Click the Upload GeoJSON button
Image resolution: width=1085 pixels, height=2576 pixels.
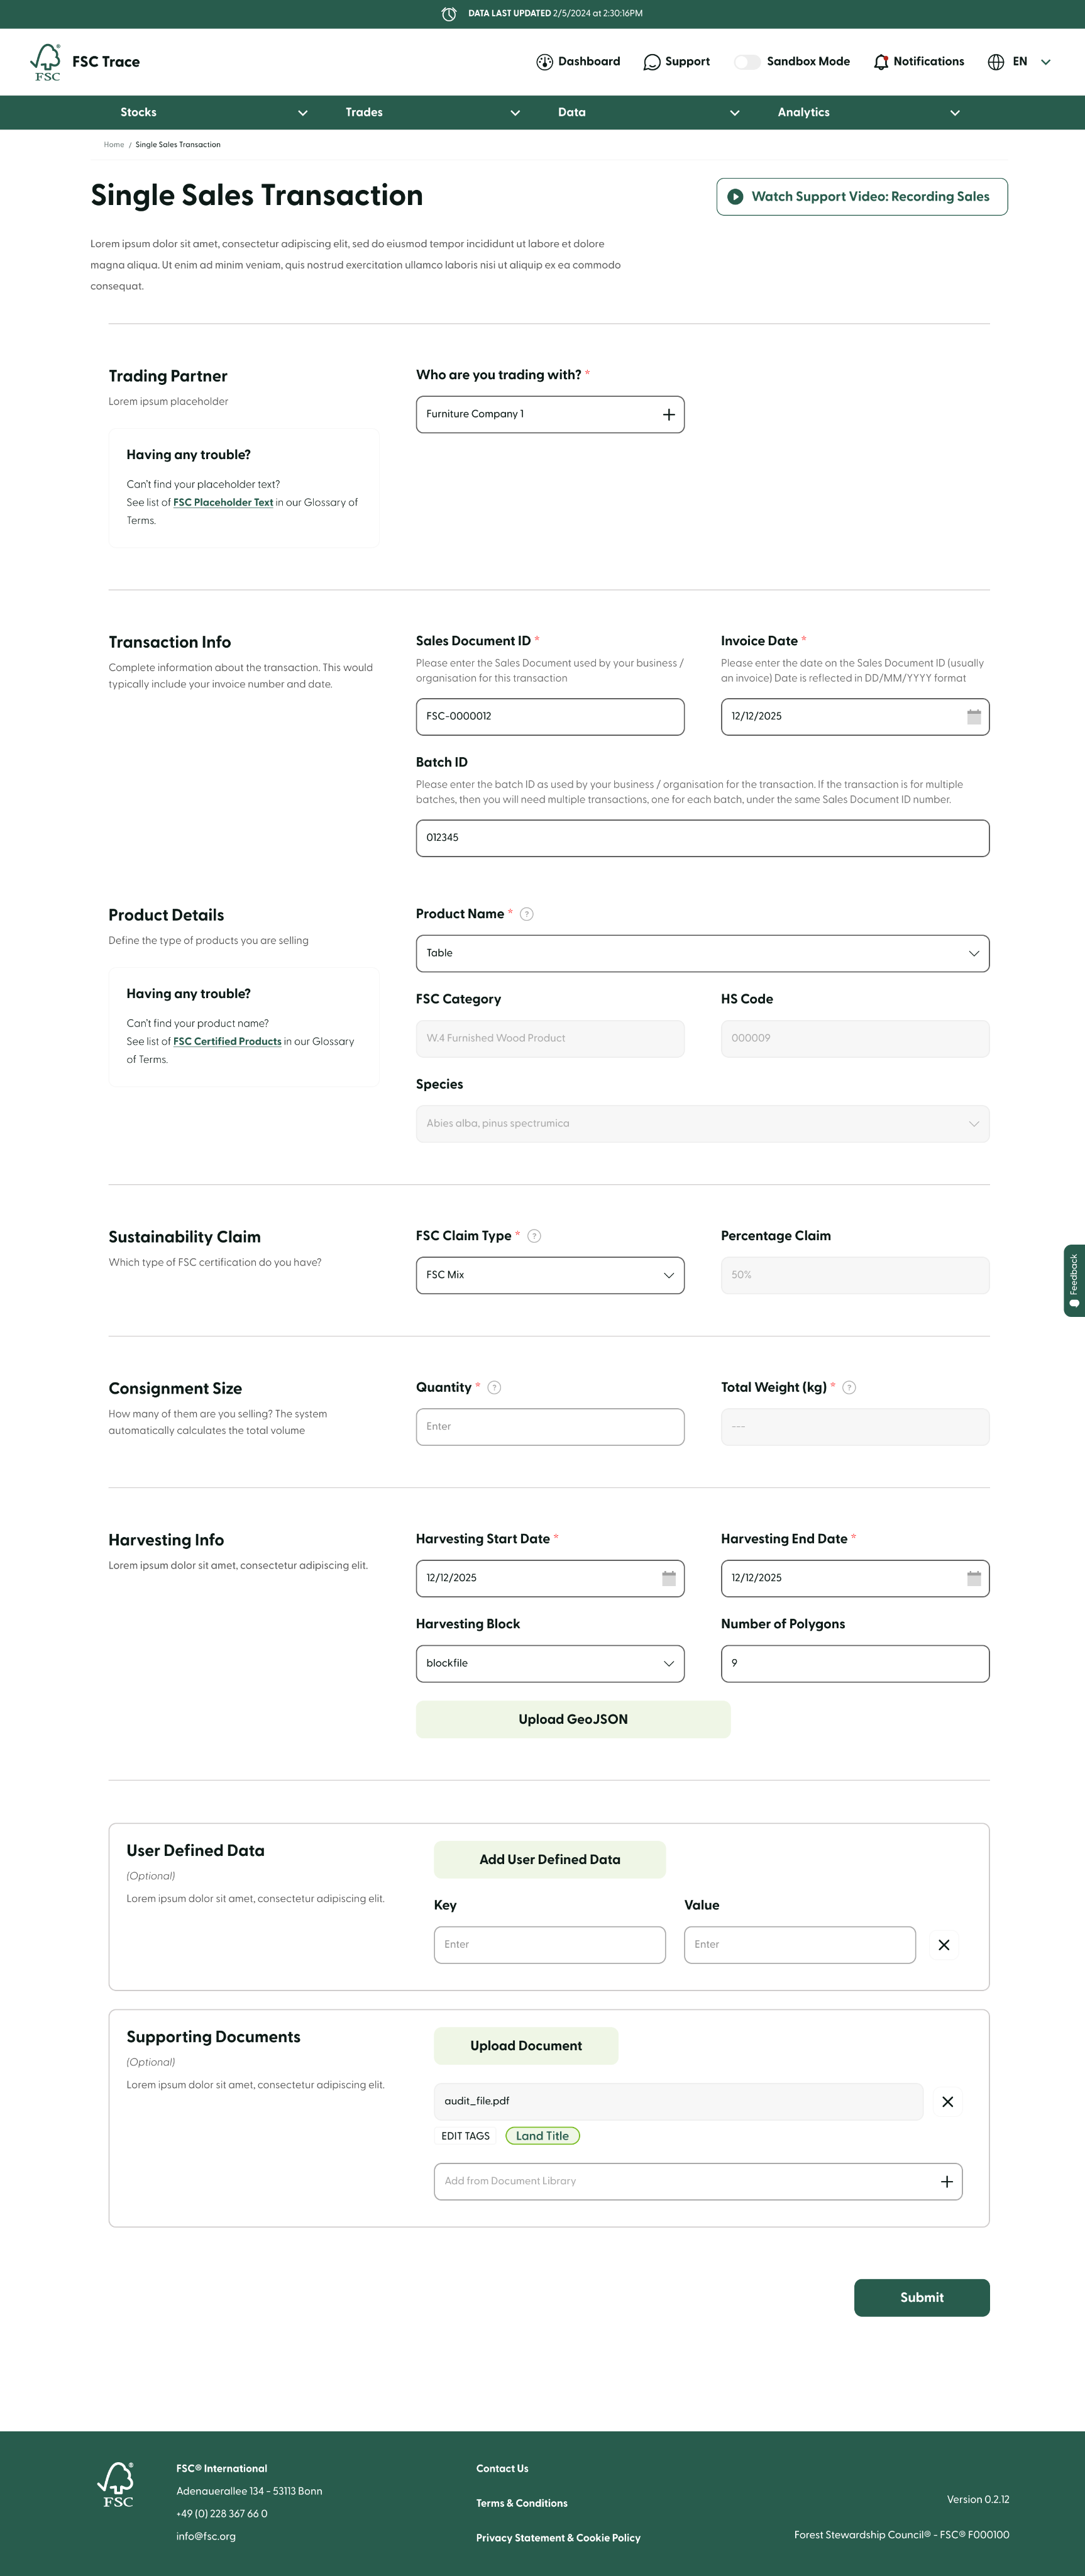[573, 1720]
